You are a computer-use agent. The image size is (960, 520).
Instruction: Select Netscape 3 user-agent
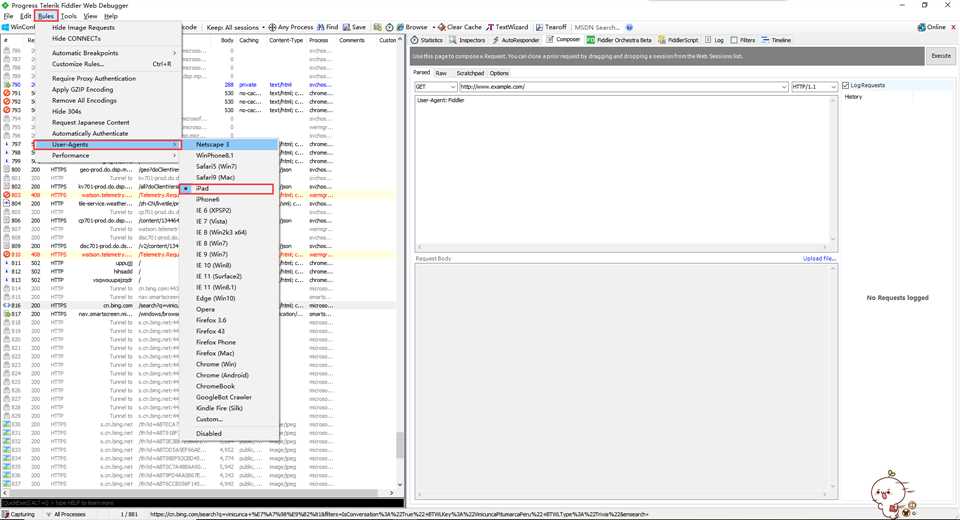click(230, 145)
